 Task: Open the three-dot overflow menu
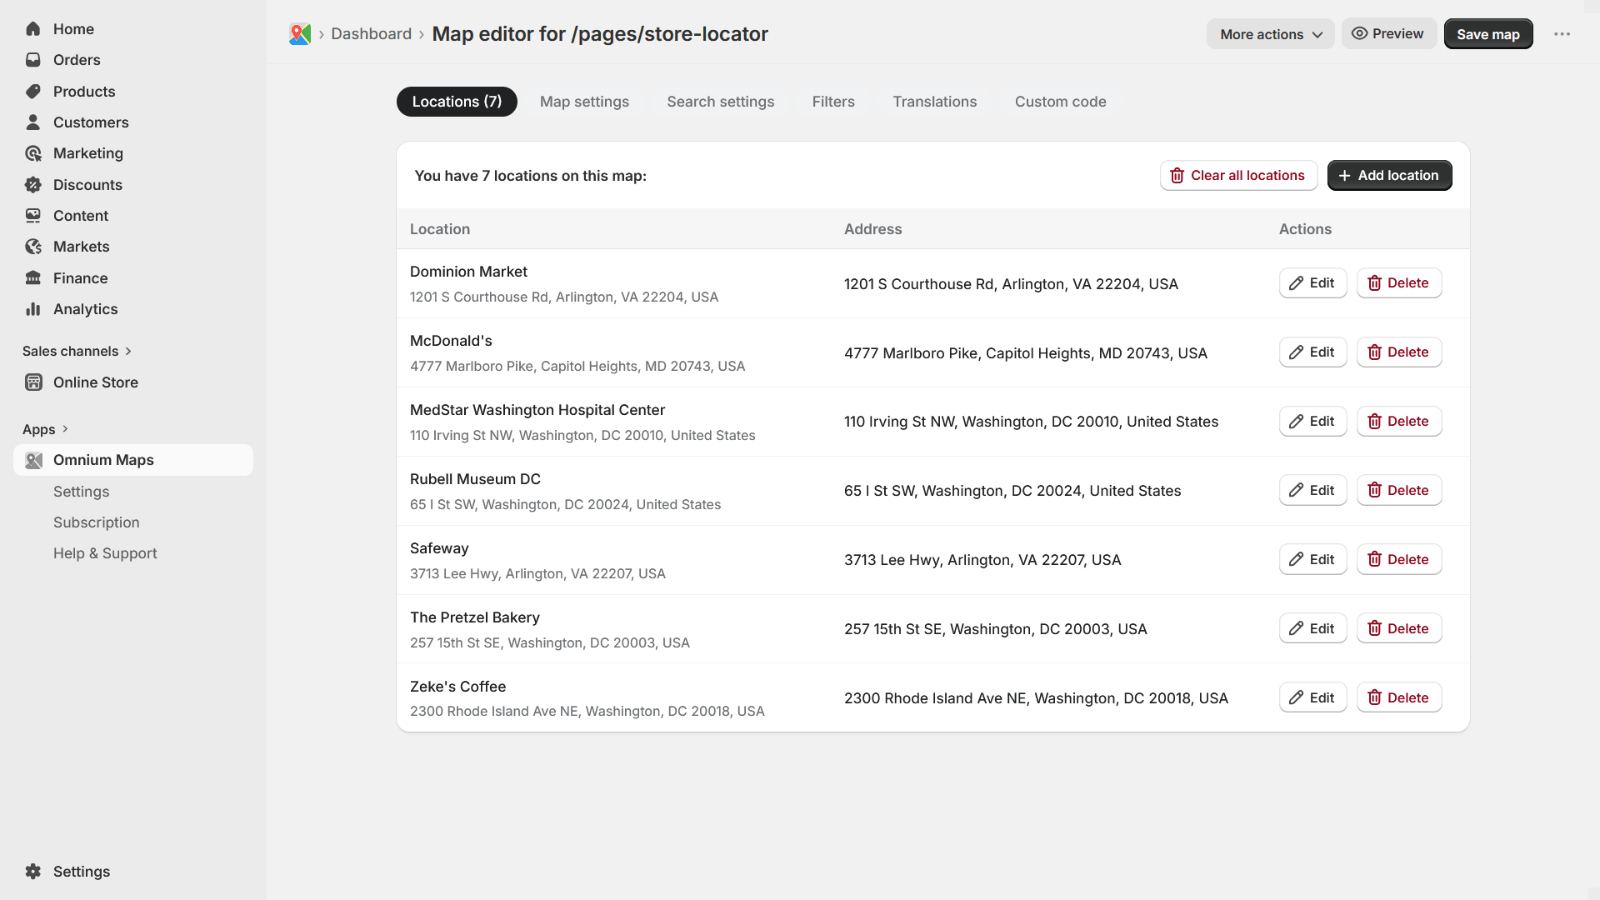[x=1561, y=34]
